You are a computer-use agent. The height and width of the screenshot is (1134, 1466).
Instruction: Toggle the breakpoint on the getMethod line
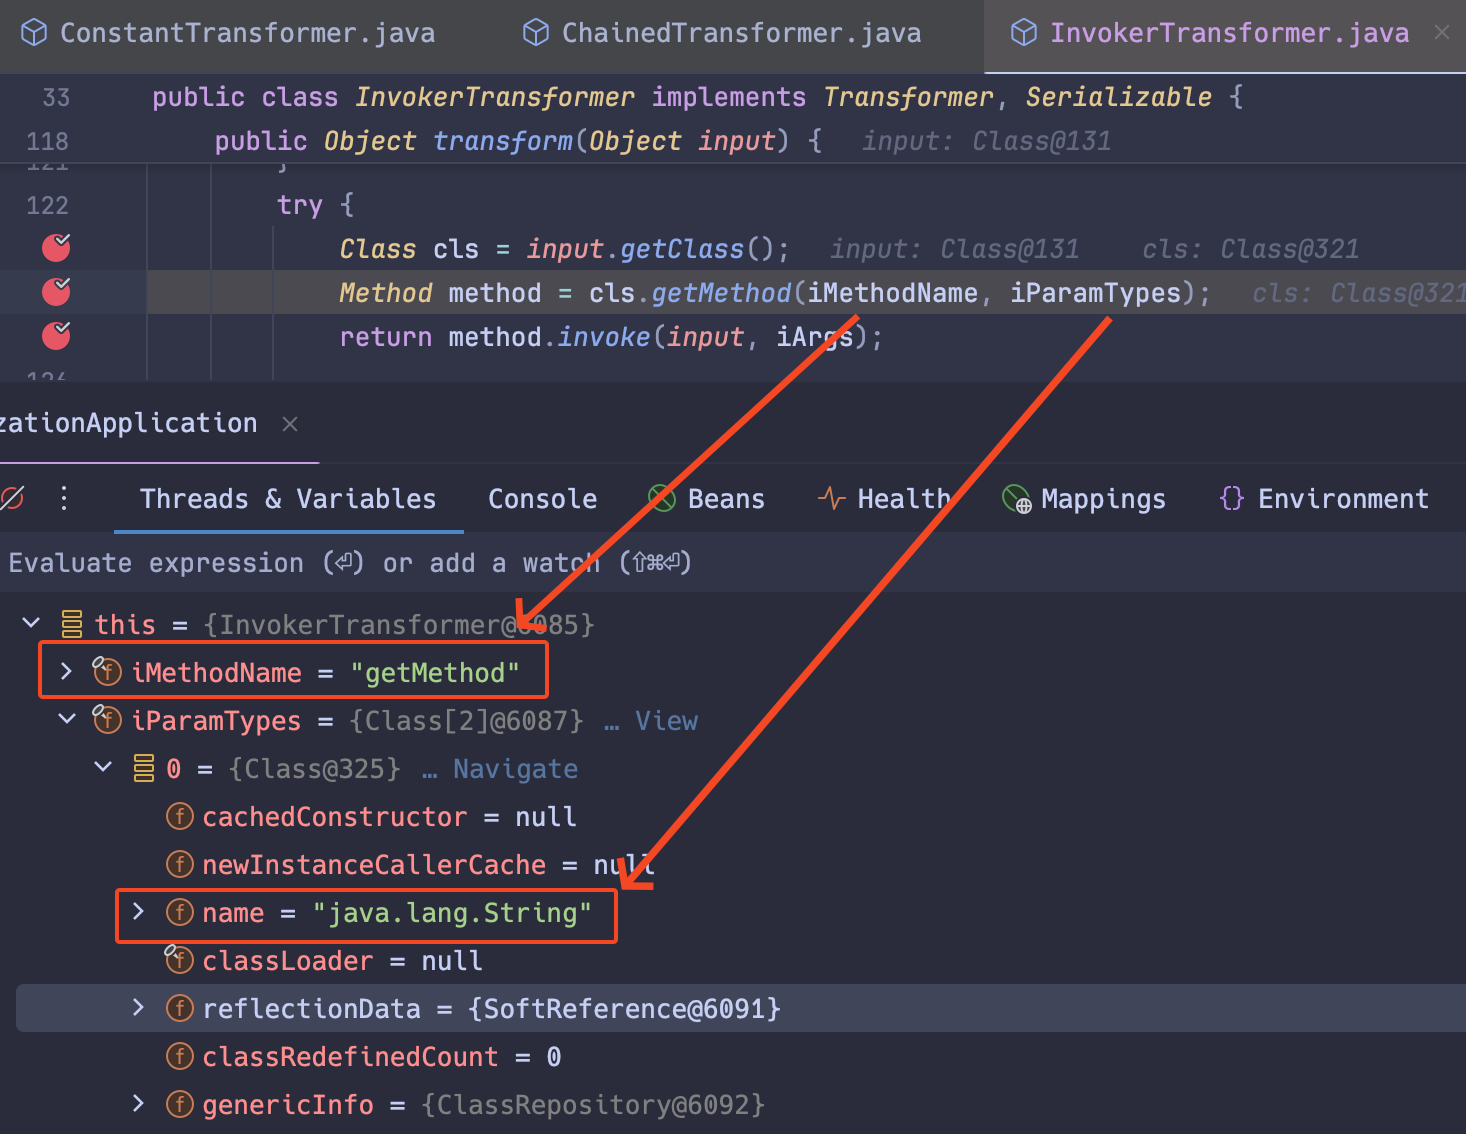tap(55, 292)
